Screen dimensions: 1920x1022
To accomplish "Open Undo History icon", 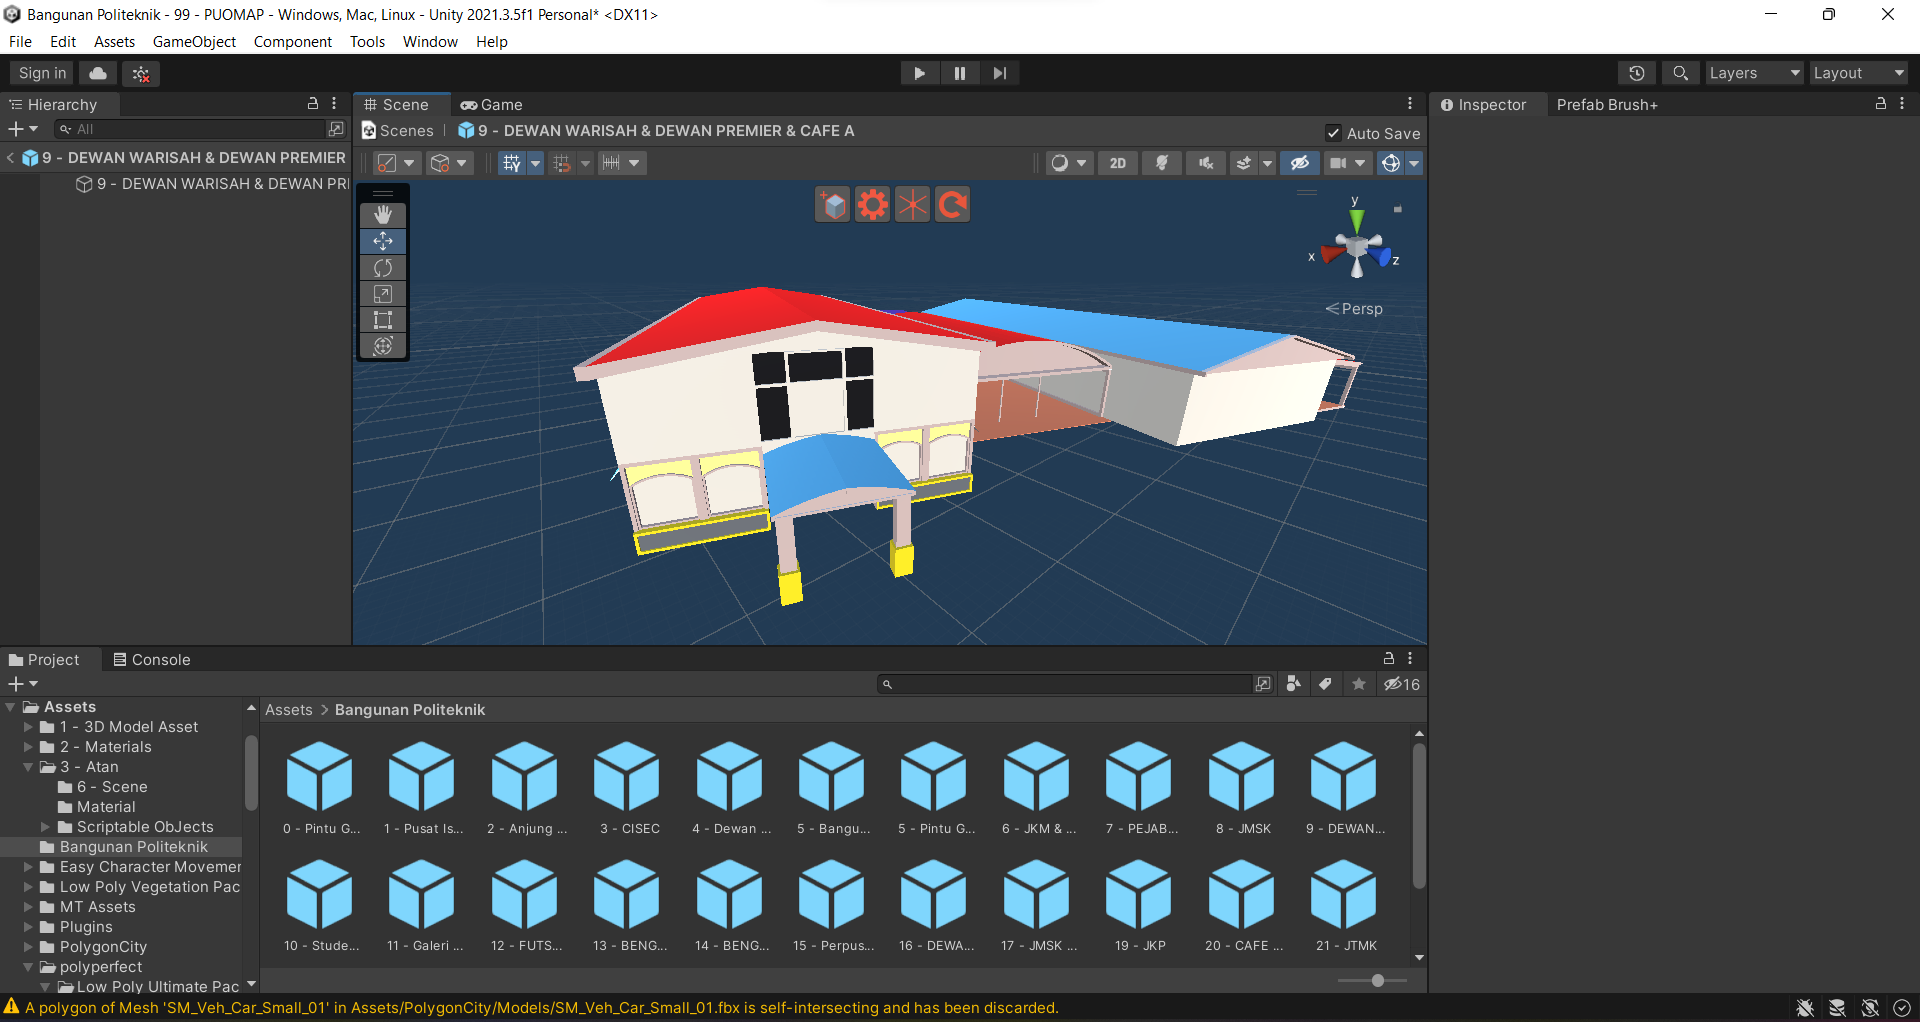I will [x=1636, y=73].
